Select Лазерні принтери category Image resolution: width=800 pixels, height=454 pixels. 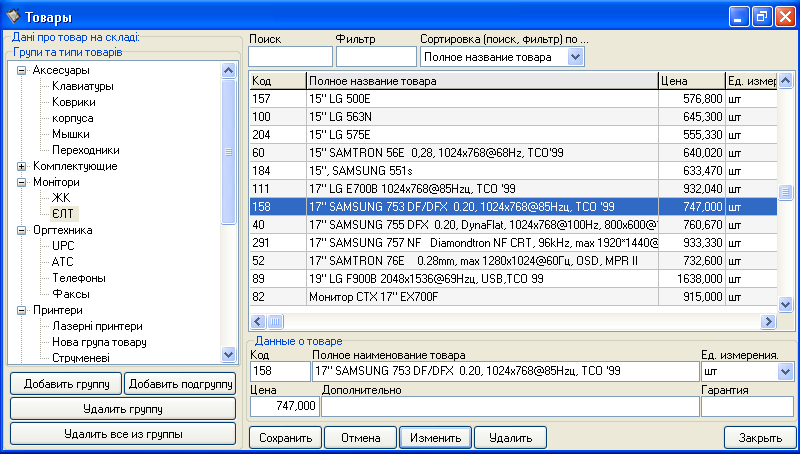[x=98, y=326]
